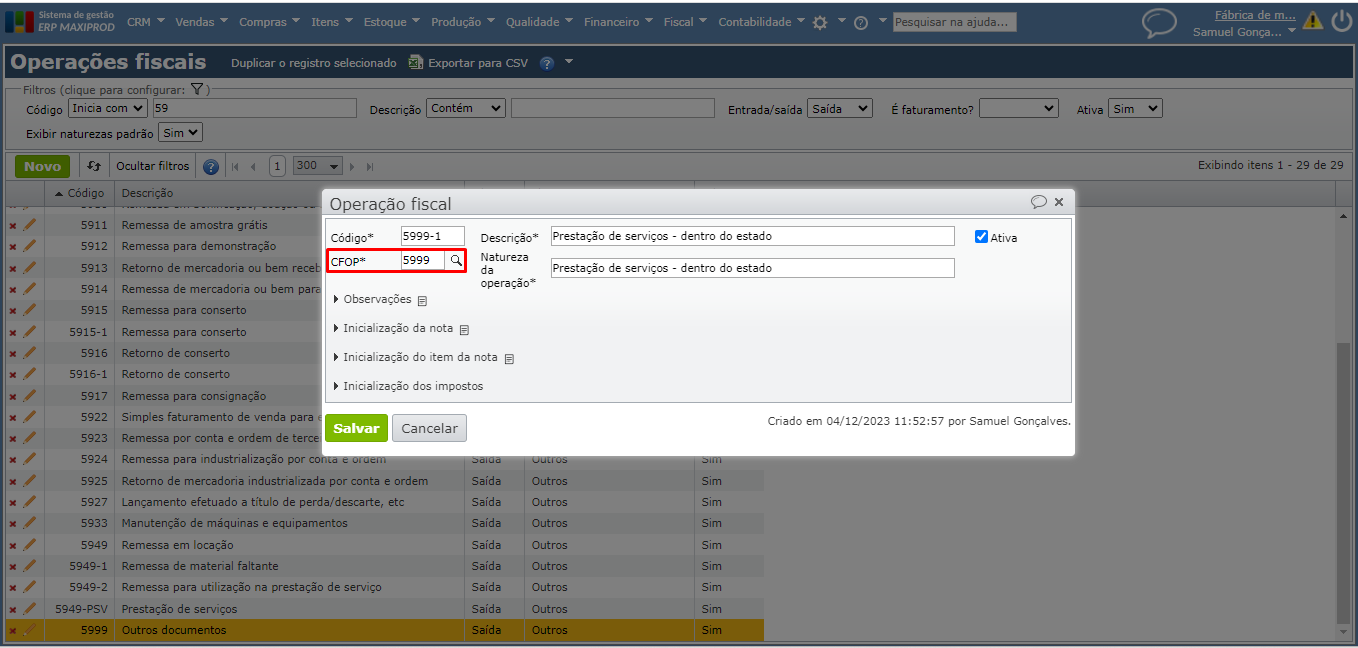The width and height of the screenshot is (1358, 648).
Task: Sort the list by Código column header
Action: (79, 192)
